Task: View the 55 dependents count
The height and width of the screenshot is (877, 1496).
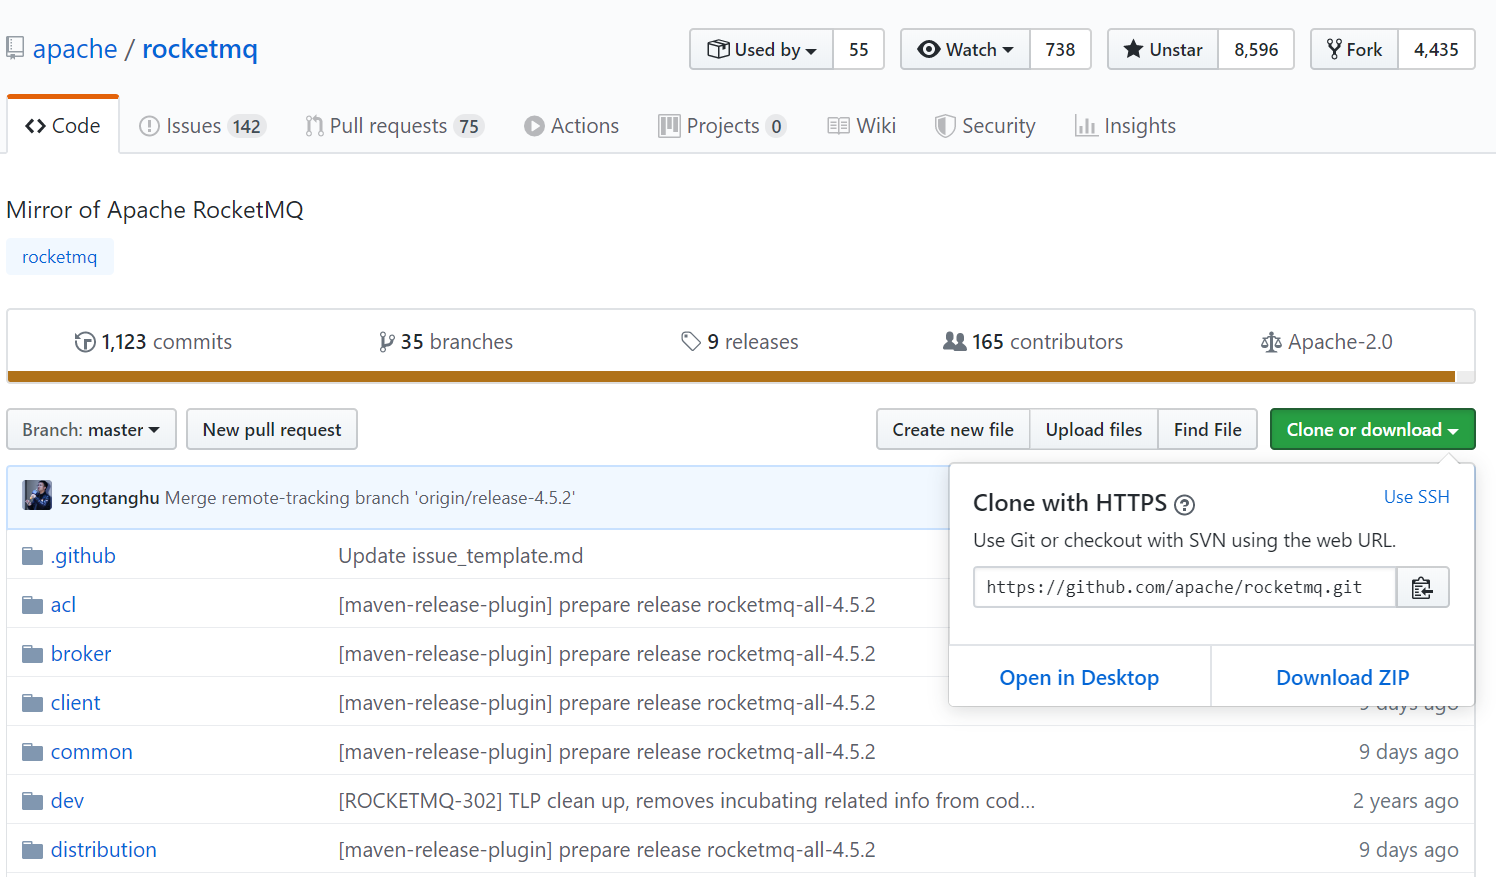Action: tap(859, 49)
